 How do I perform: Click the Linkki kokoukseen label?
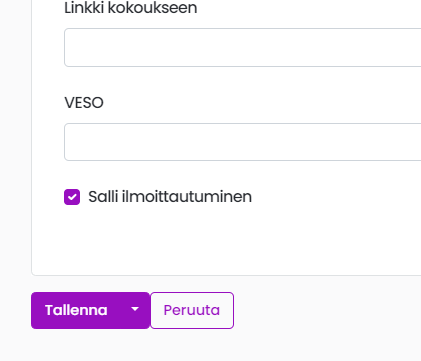(131, 8)
